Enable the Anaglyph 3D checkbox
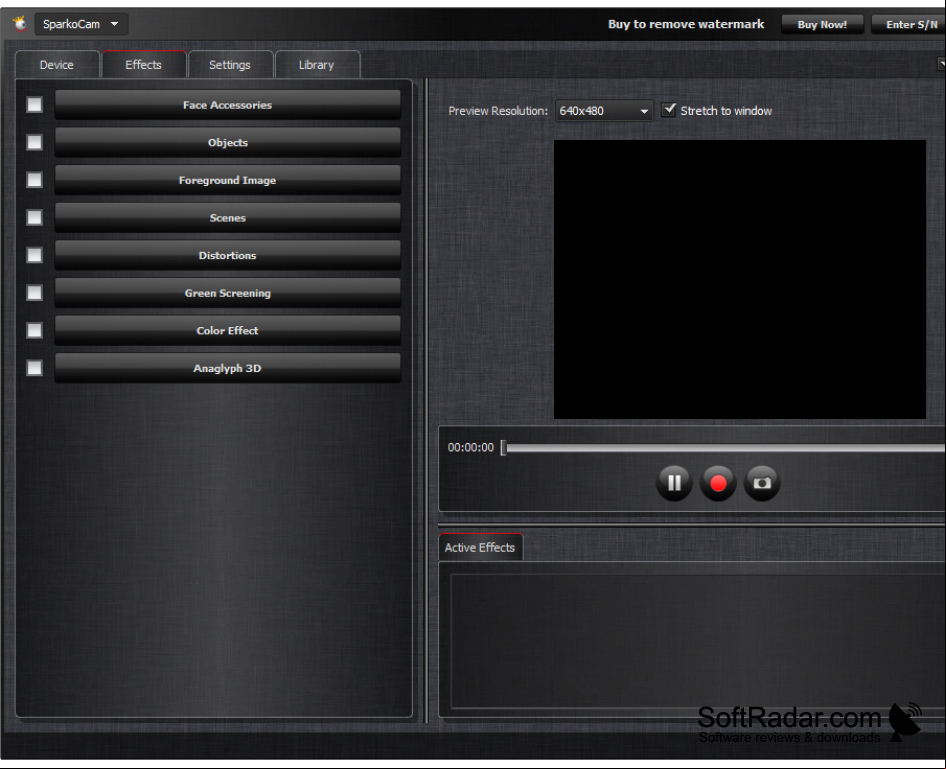The image size is (946, 769). pyautogui.click(x=34, y=368)
